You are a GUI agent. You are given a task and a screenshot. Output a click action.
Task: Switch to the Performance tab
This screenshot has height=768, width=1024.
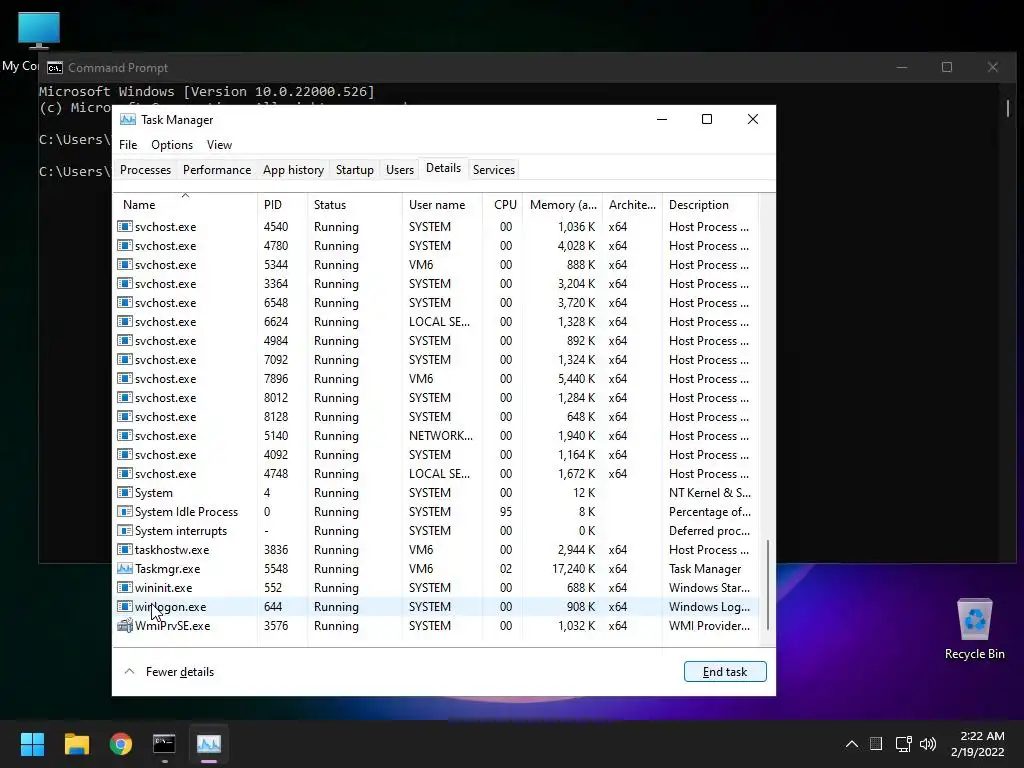point(217,170)
